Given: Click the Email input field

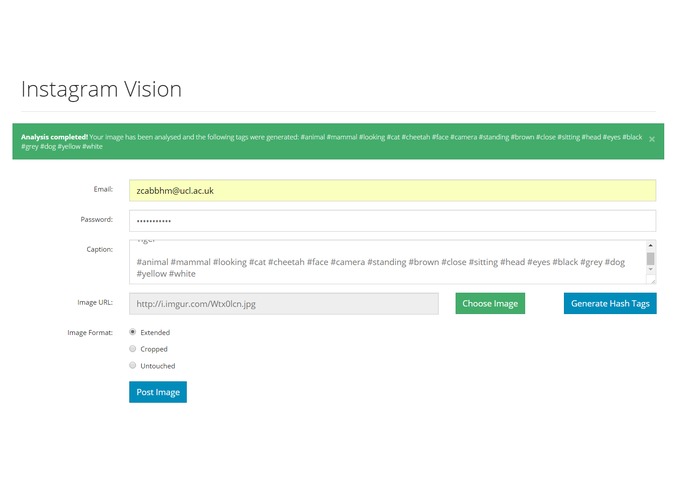Looking at the screenshot, I should [392, 191].
